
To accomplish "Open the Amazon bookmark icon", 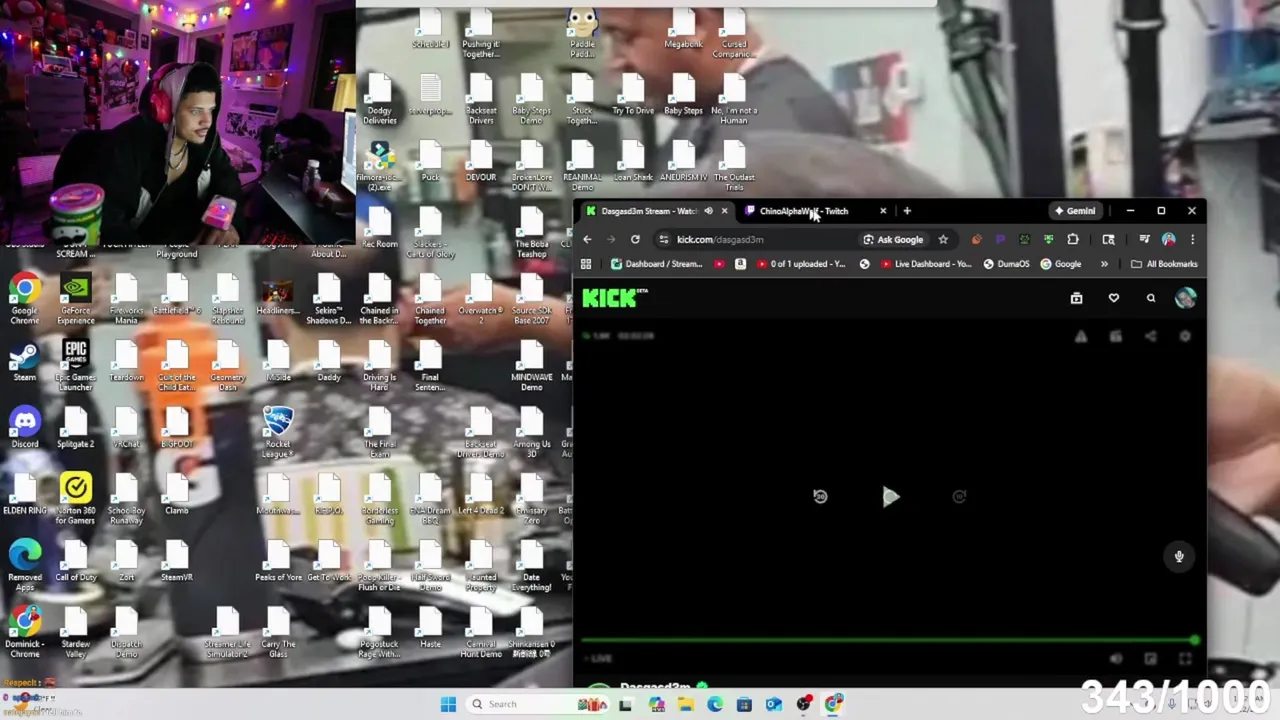I will 740,264.
